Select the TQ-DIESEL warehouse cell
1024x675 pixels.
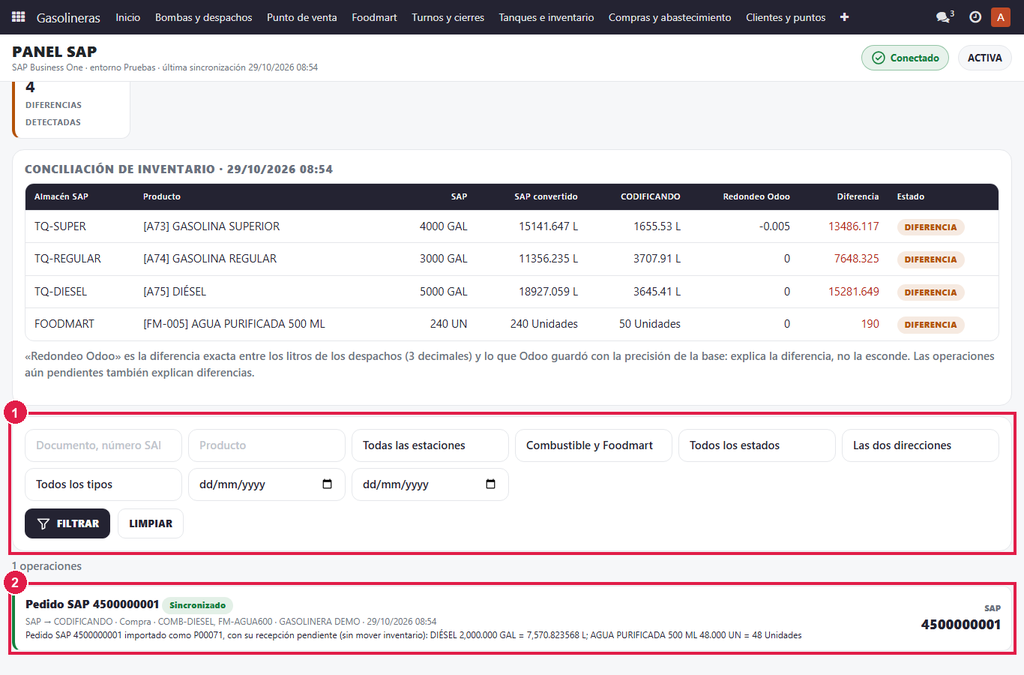(61, 291)
